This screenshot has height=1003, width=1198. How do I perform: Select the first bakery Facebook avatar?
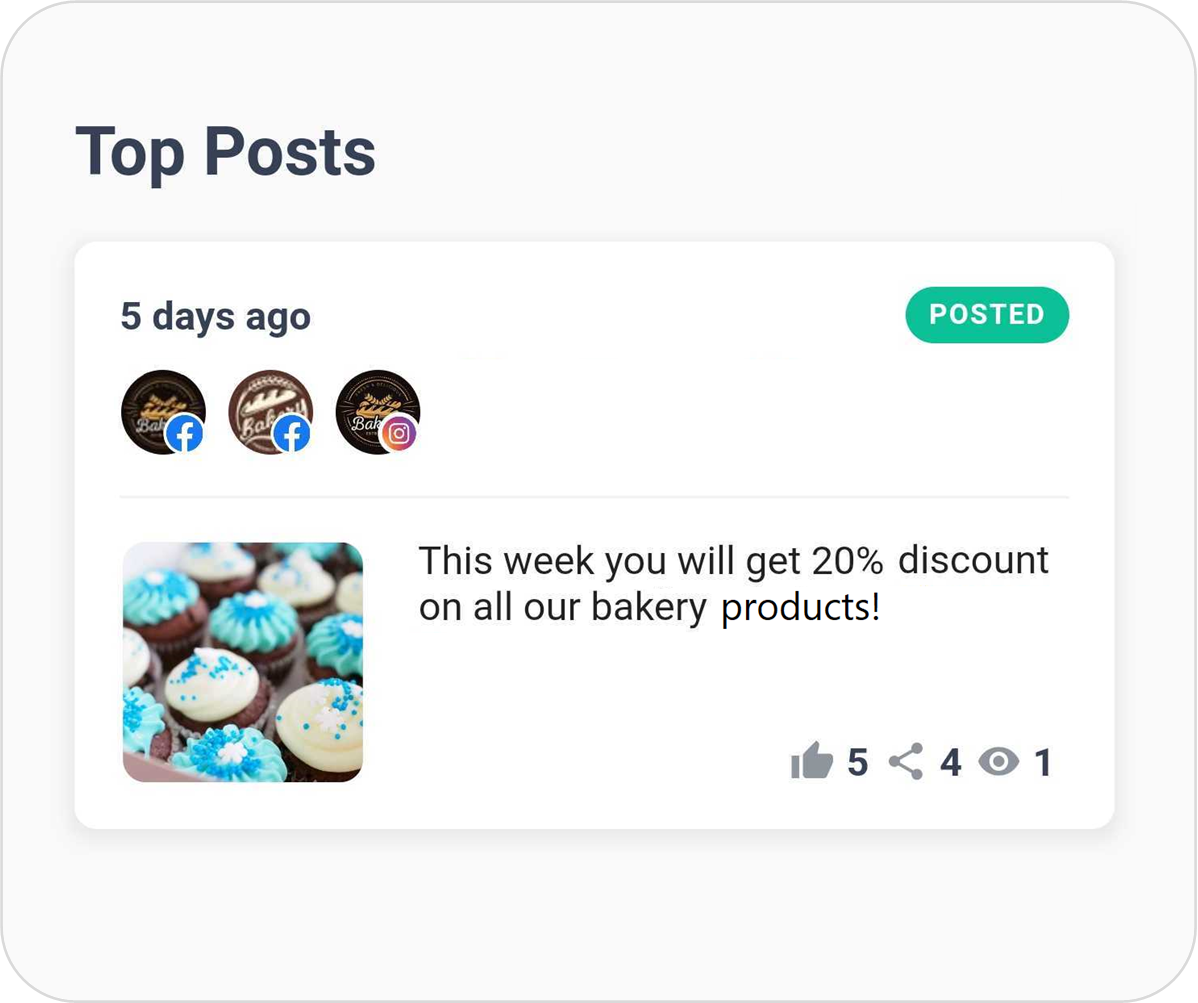point(164,413)
